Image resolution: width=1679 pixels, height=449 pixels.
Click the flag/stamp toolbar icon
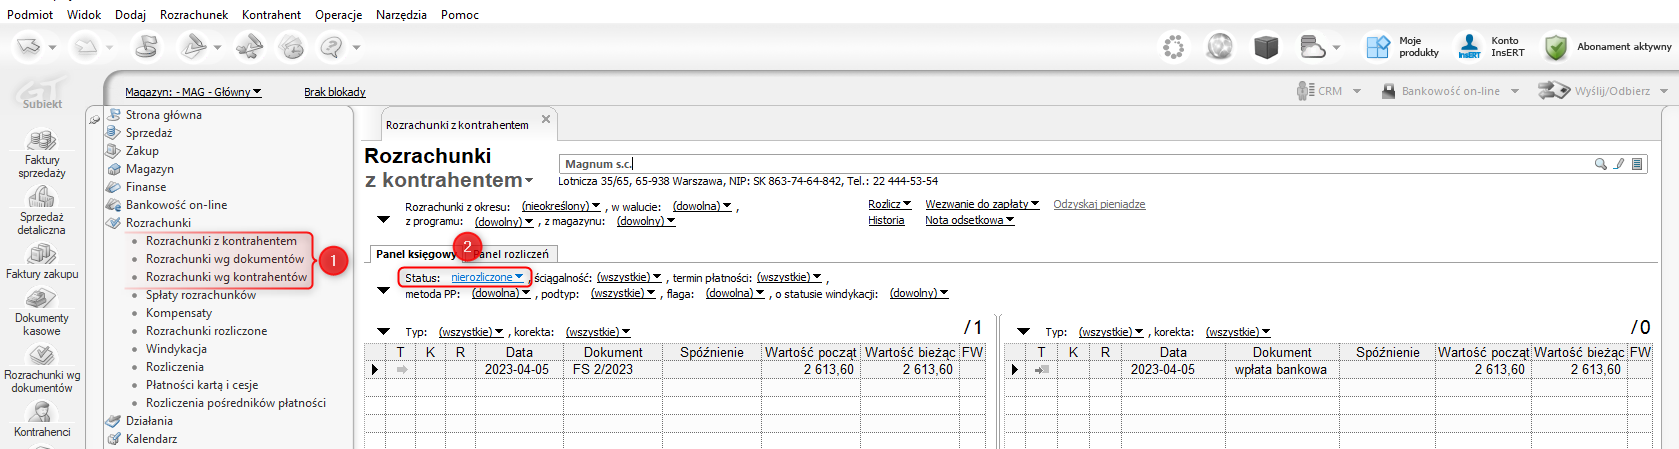click(x=147, y=47)
